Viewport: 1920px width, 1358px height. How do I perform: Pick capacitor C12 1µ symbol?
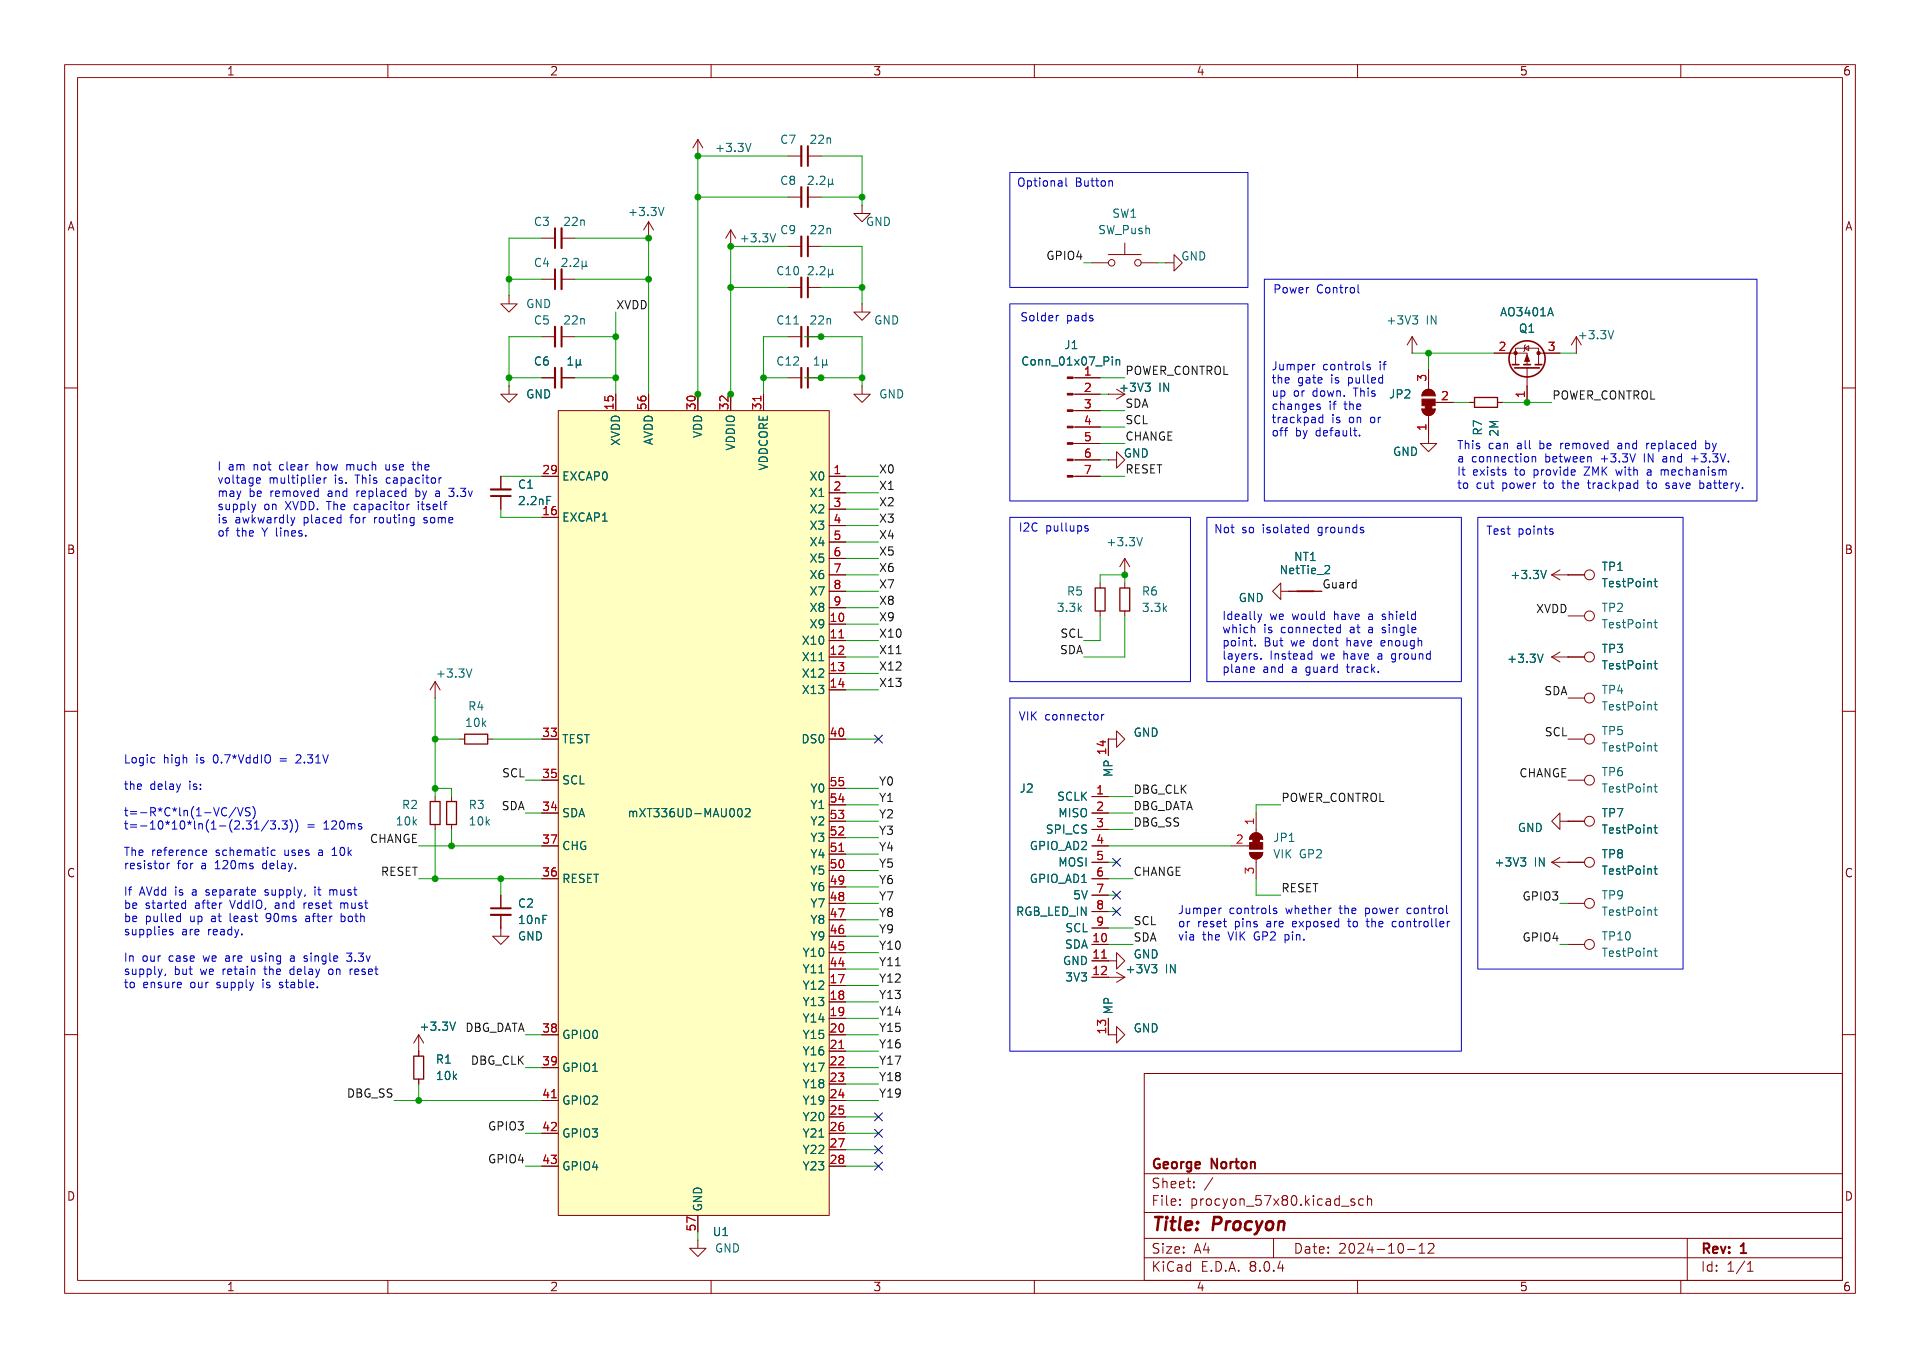pos(804,378)
